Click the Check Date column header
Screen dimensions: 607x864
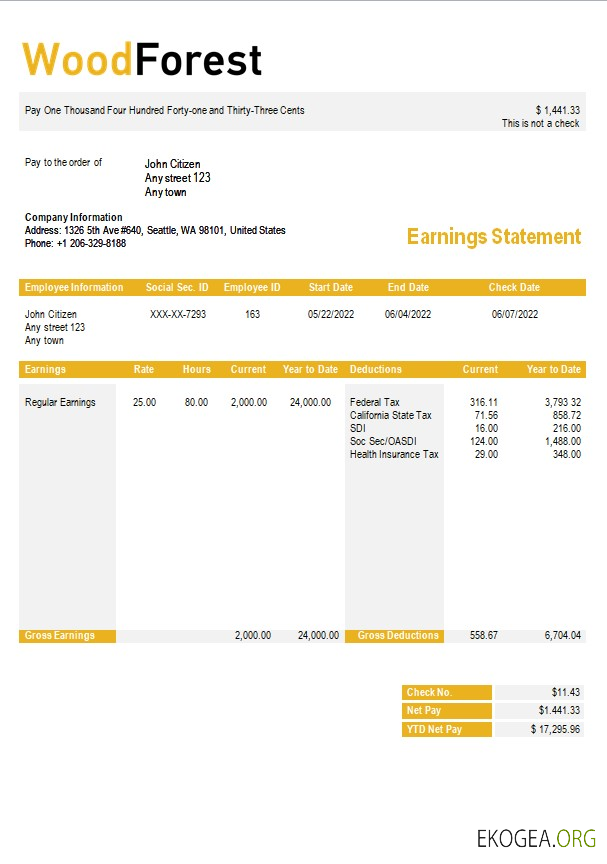(x=514, y=288)
